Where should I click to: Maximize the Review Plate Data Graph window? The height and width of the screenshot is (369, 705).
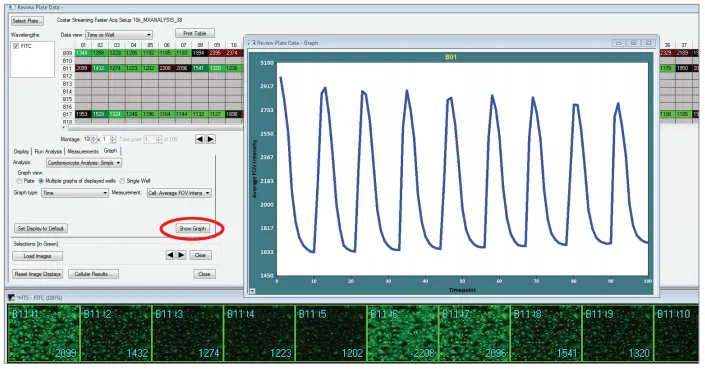633,43
